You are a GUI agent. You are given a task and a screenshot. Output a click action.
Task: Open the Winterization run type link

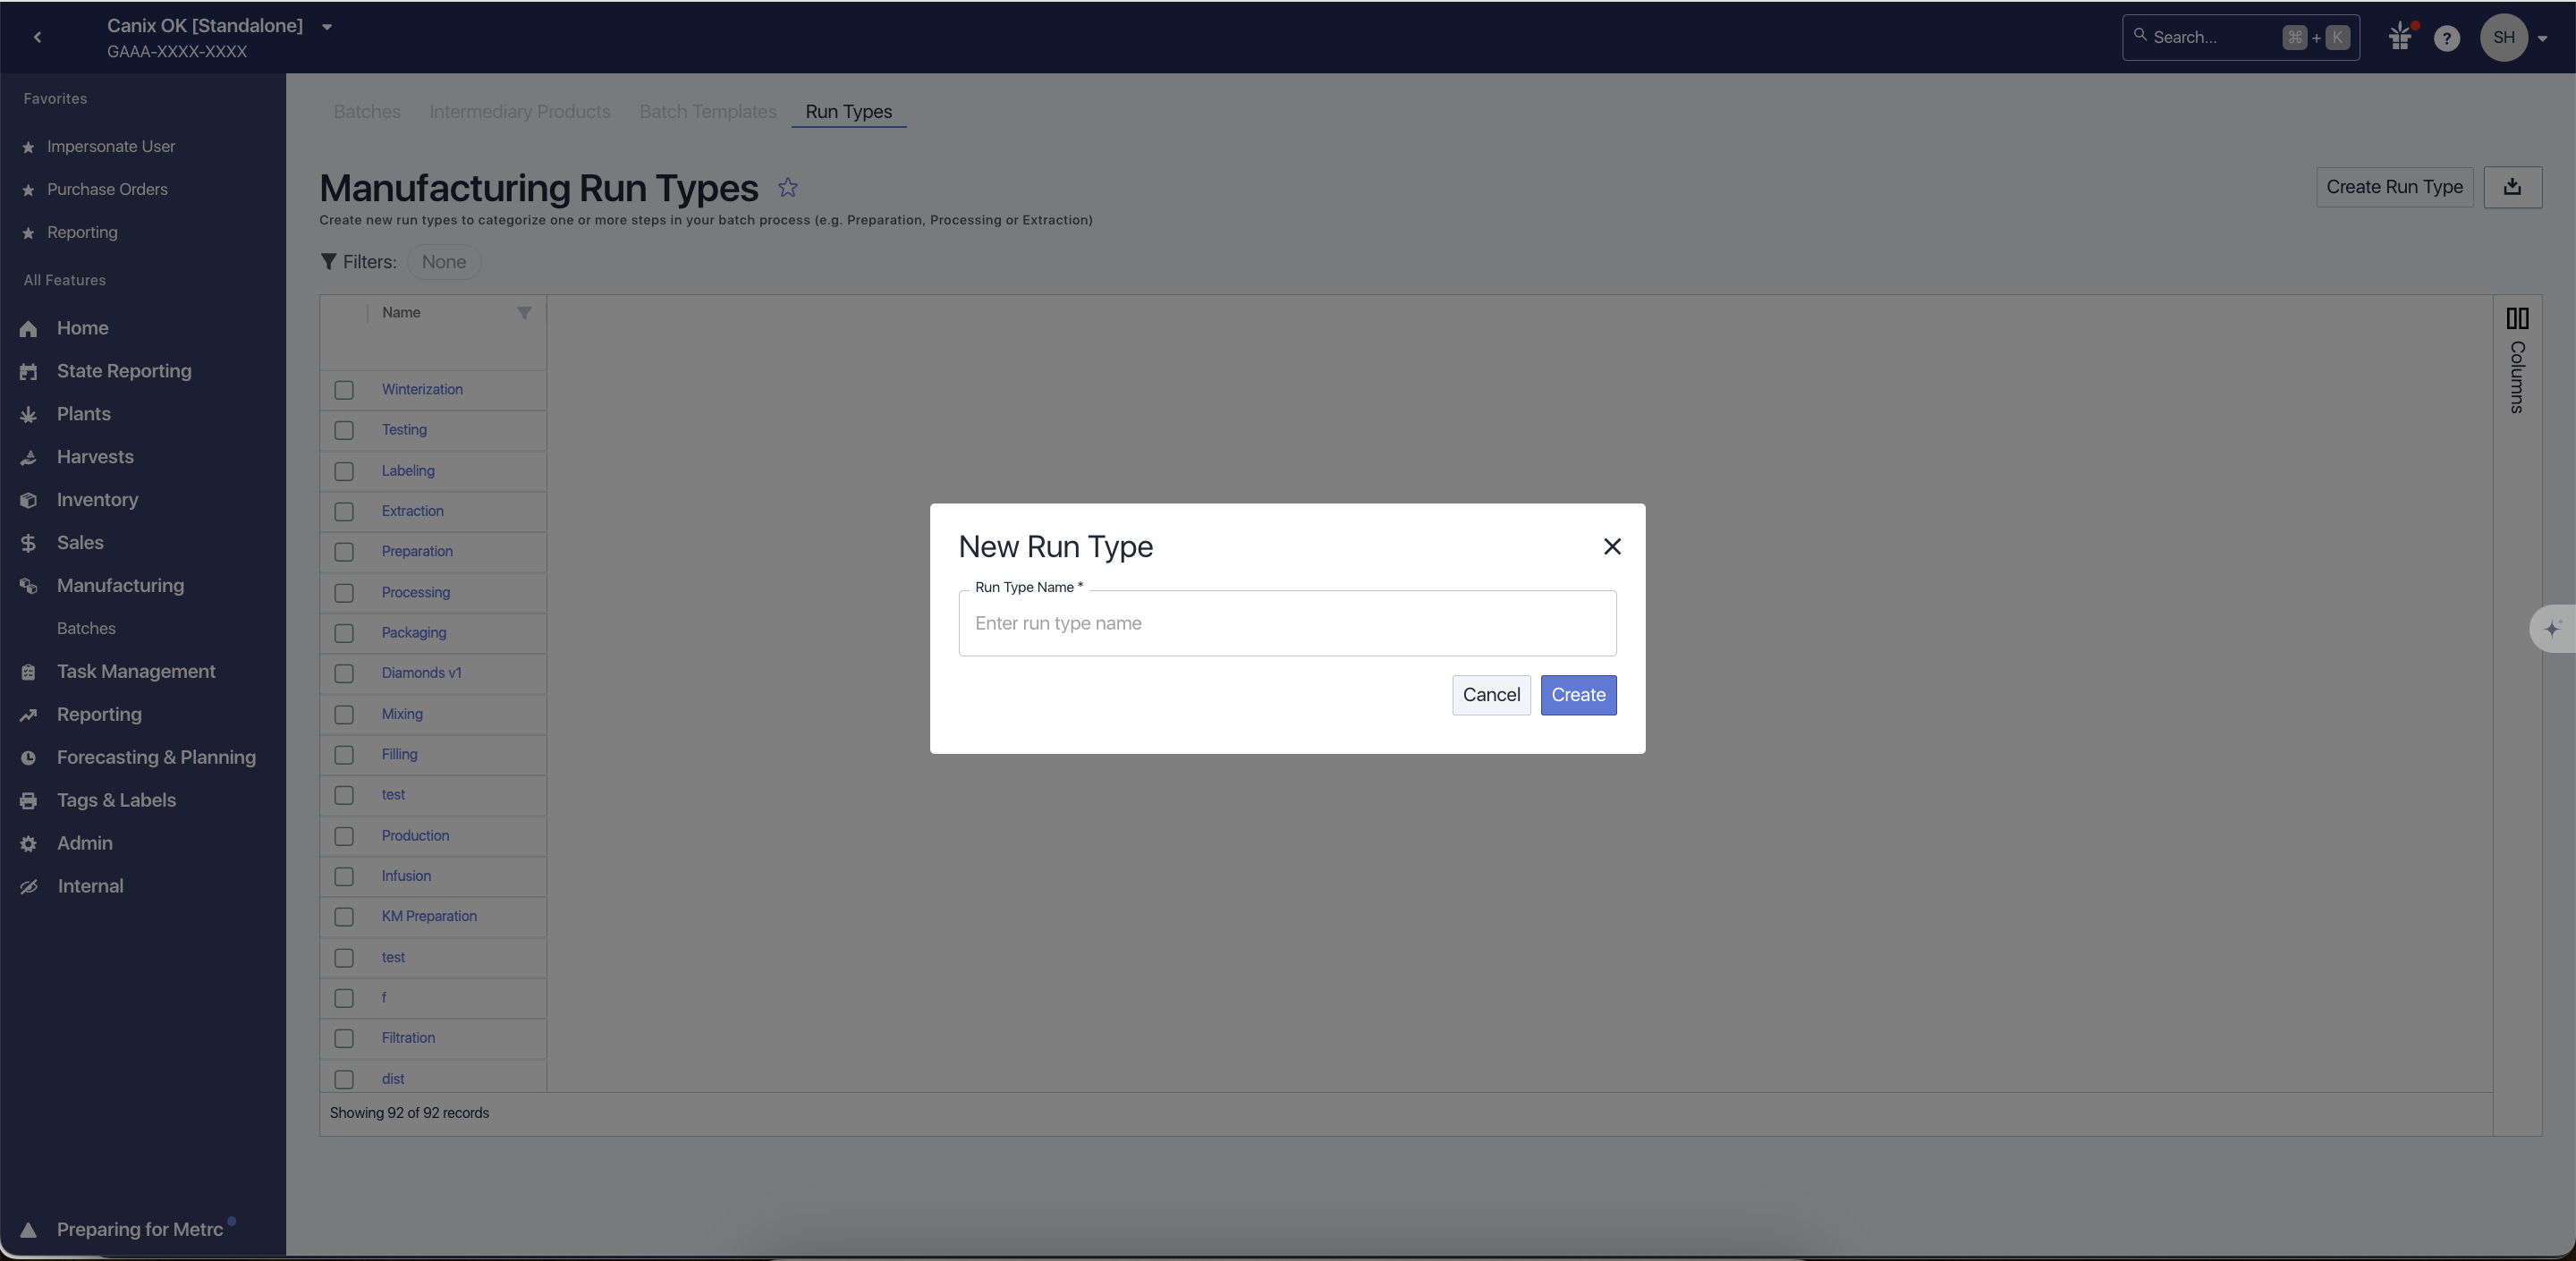[422, 390]
